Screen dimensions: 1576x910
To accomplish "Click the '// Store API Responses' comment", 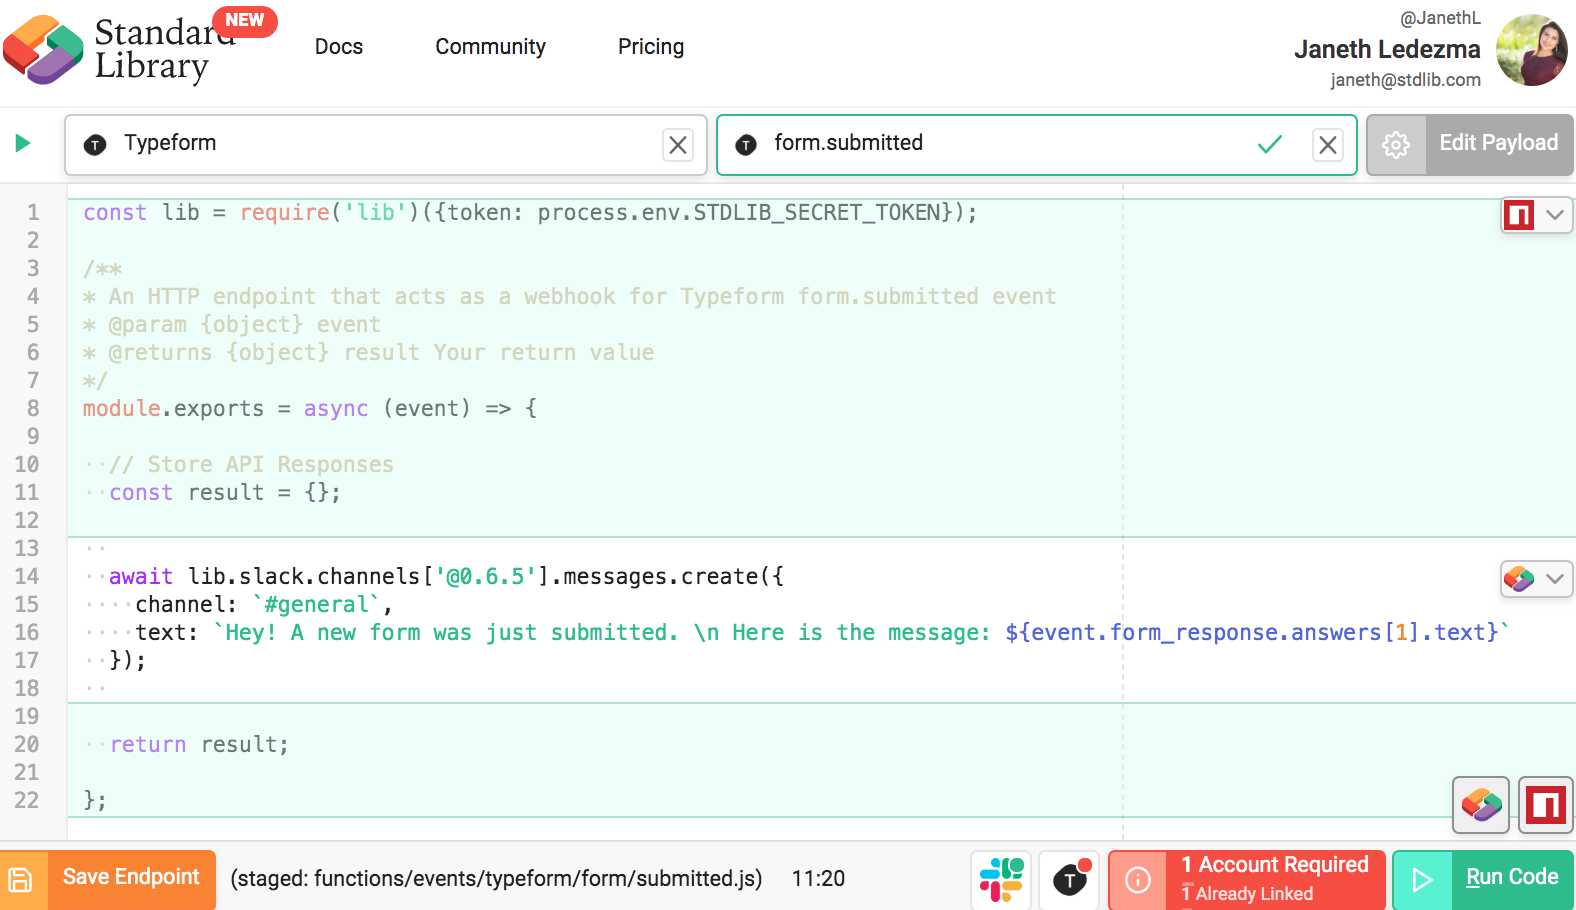I will point(251,464).
